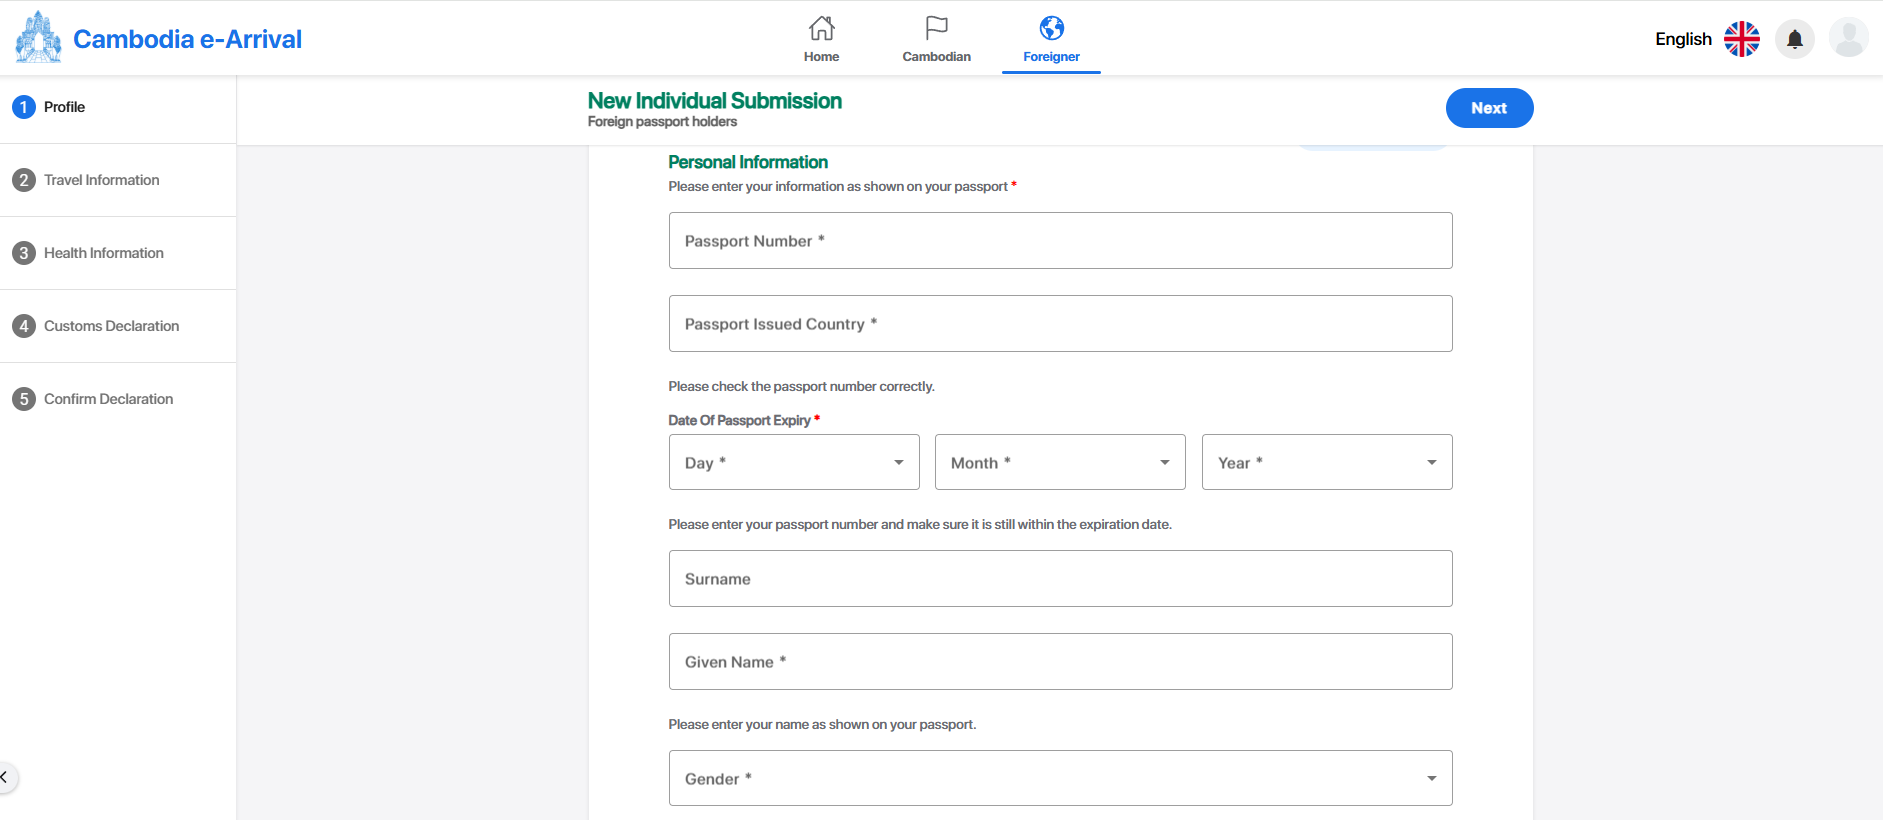The image size is (1883, 820).
Task: Focus the Surname field
Action: [1060, 578]
